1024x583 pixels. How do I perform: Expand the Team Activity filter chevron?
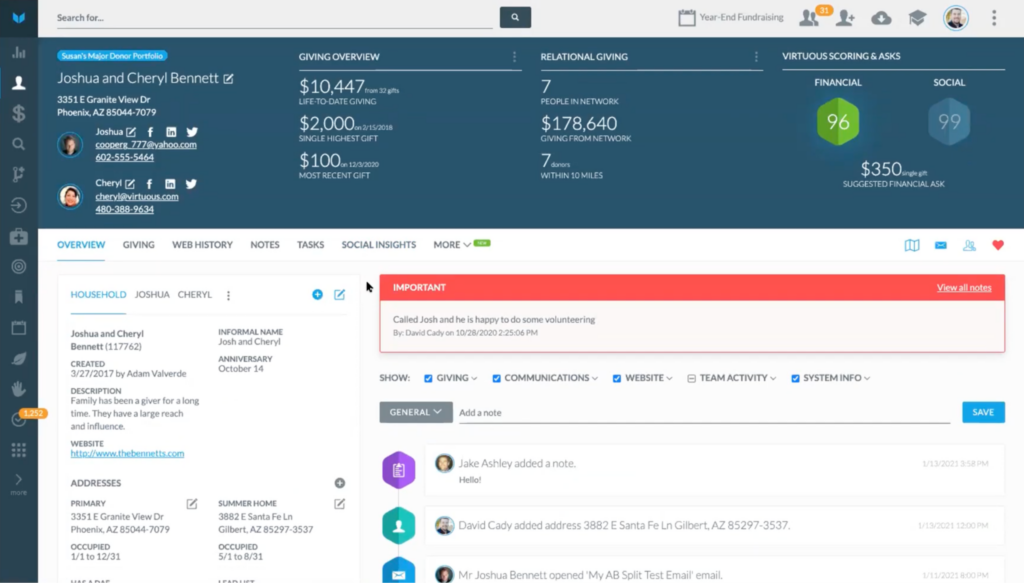pos(773,379)
